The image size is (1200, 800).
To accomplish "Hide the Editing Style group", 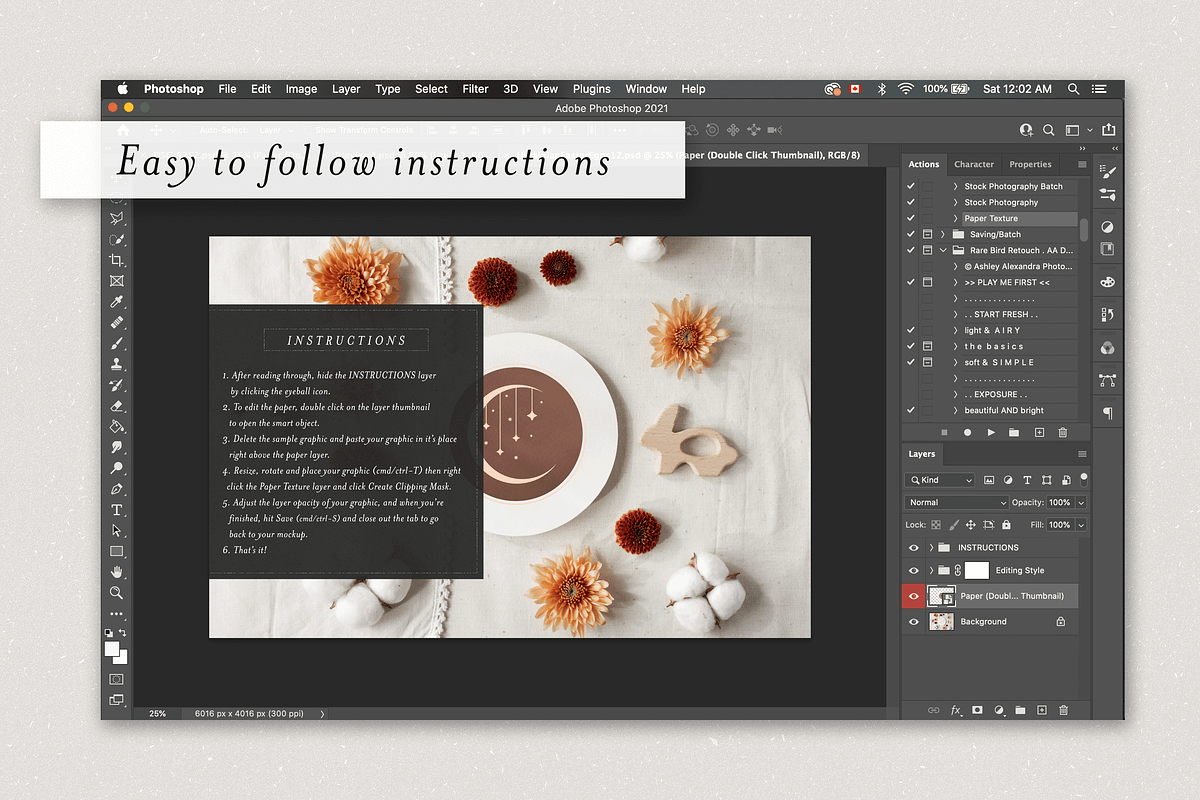I will coord(913,570).
